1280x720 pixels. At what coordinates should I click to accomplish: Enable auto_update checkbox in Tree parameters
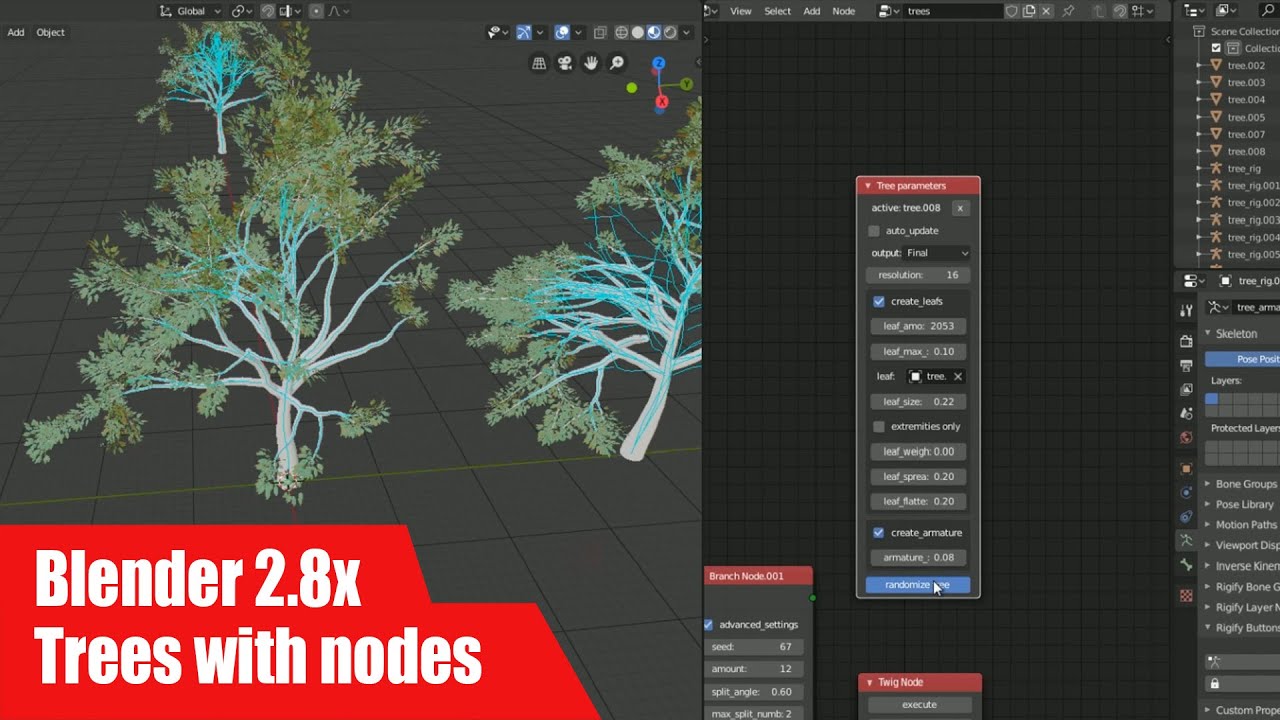(x=874, y=231)
